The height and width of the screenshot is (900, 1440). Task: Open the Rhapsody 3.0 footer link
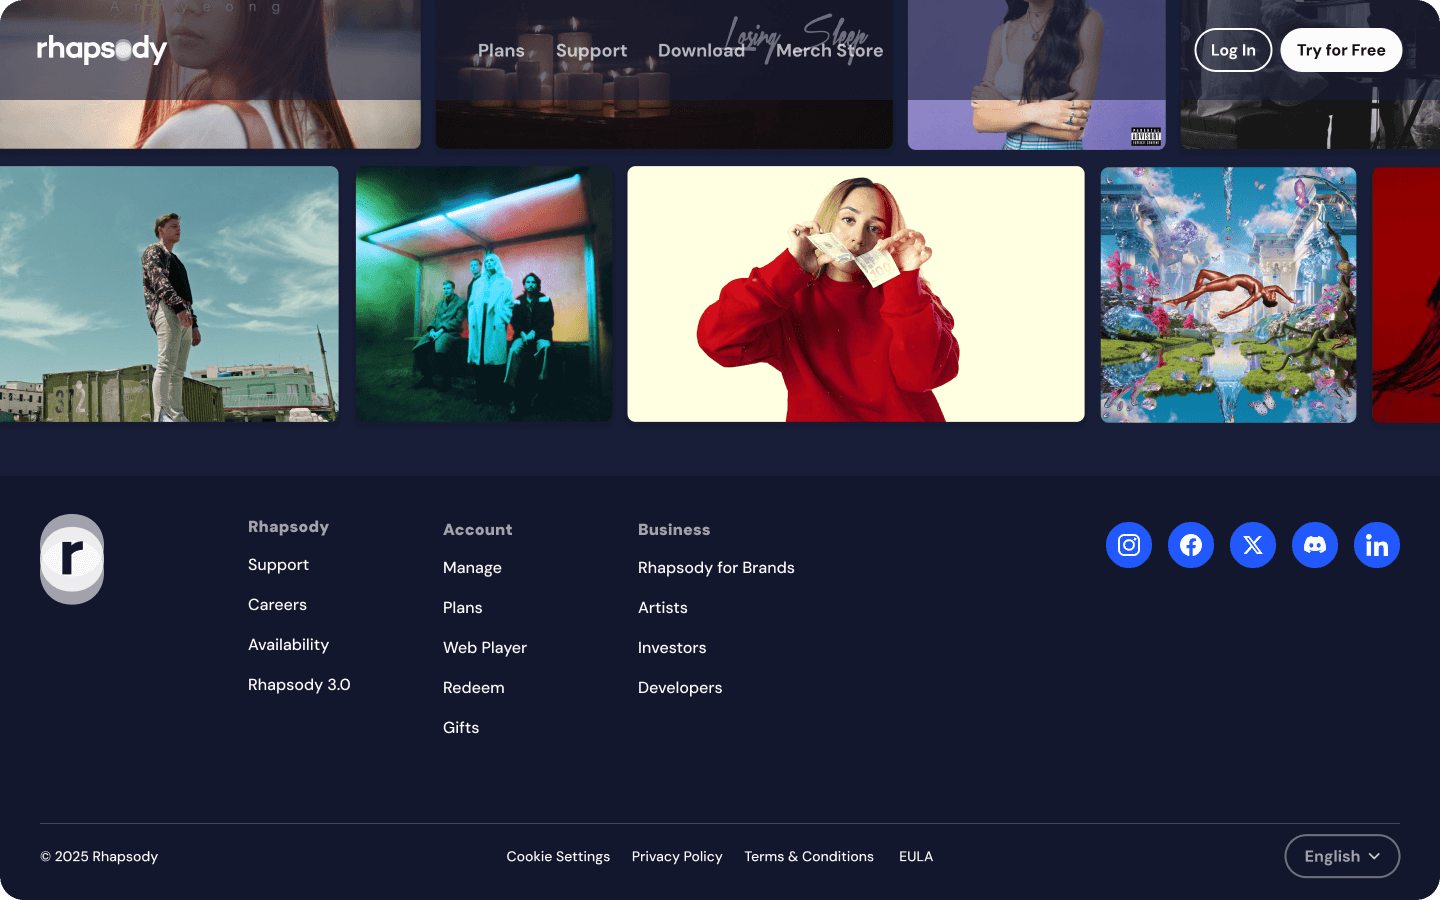point(299,685)
